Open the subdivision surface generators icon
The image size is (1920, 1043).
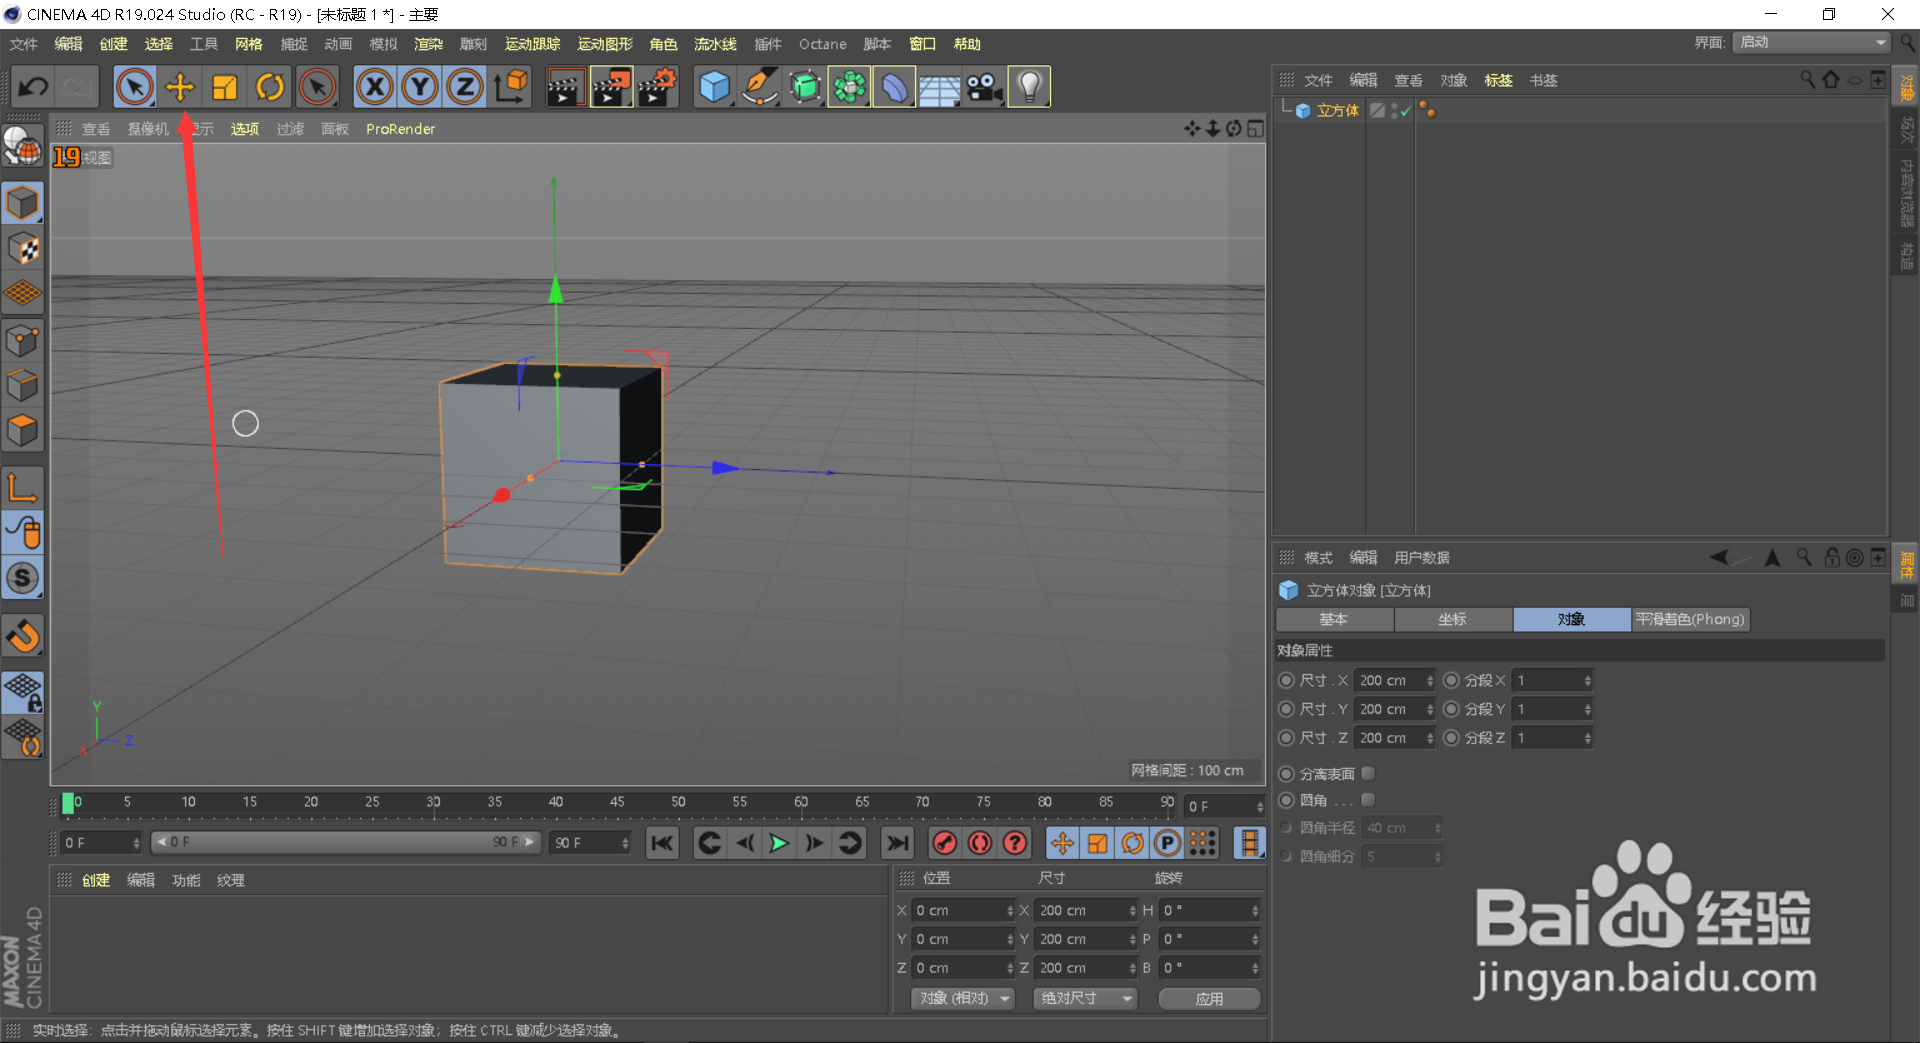coord(805,87)
